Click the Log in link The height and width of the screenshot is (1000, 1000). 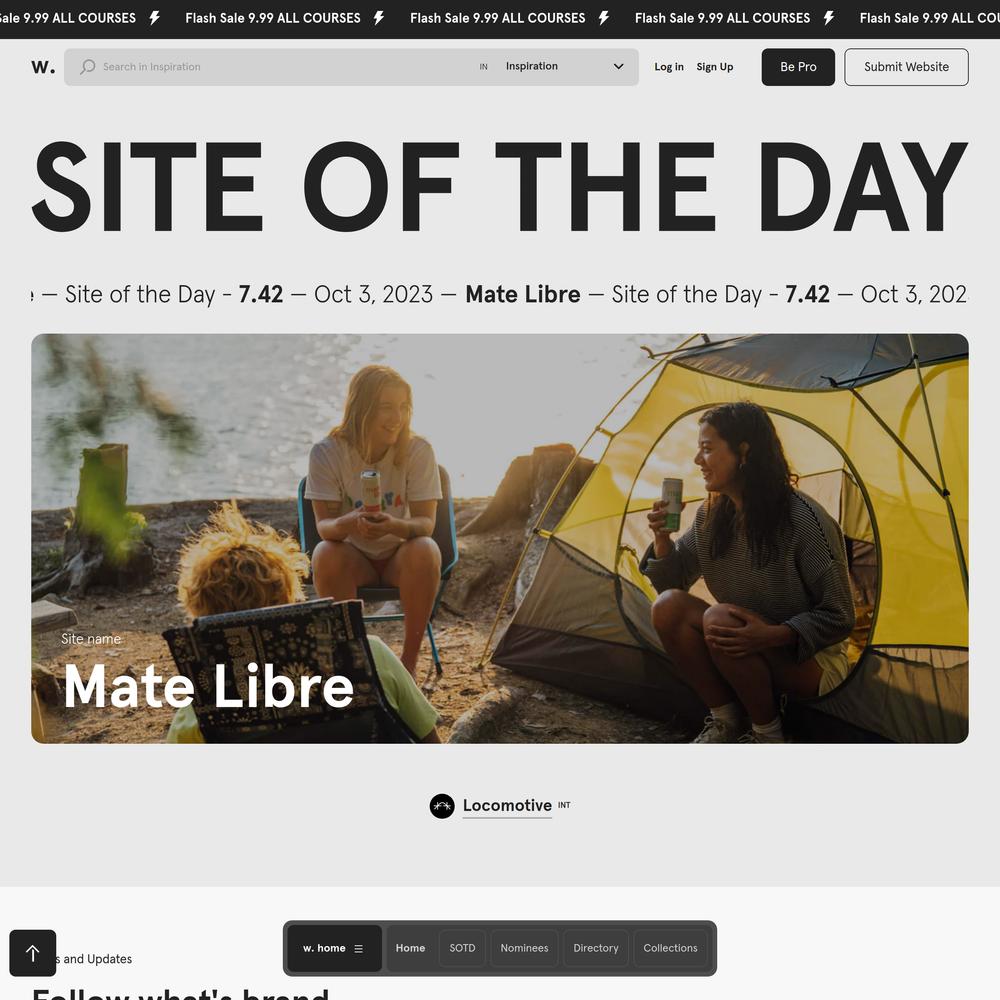[669, 66]
